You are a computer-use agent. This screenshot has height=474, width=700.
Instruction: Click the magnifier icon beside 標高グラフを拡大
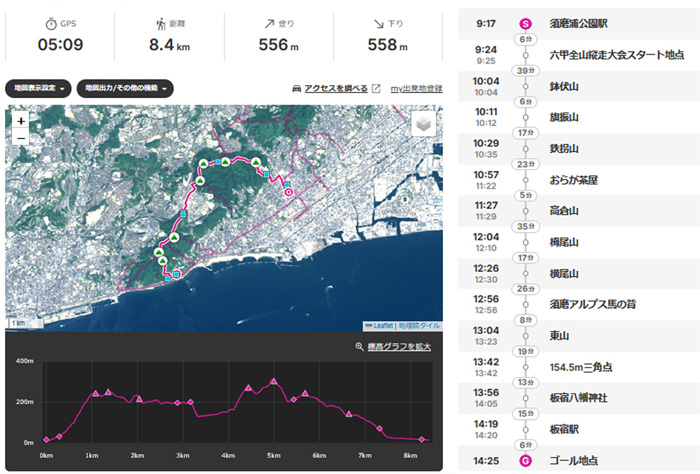359,347
